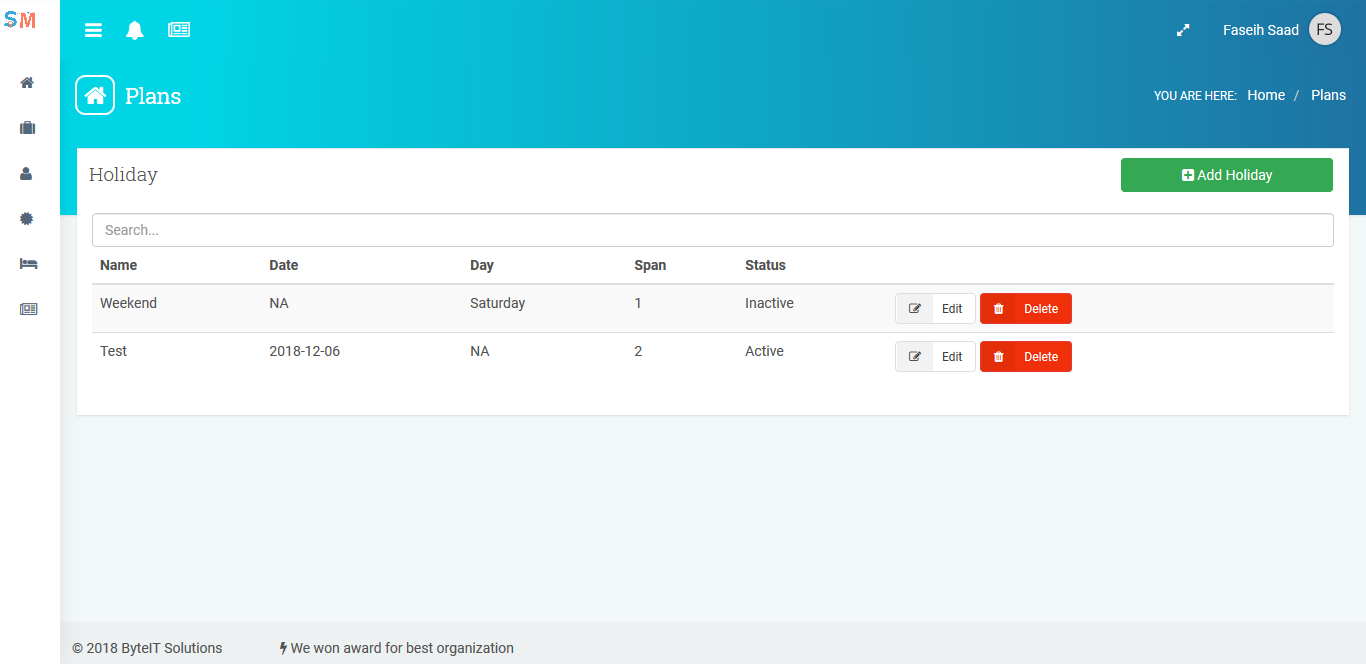Click the trash icon for Weekend
This screenshot has width=1366, height=664.
[x=998, y=309]
